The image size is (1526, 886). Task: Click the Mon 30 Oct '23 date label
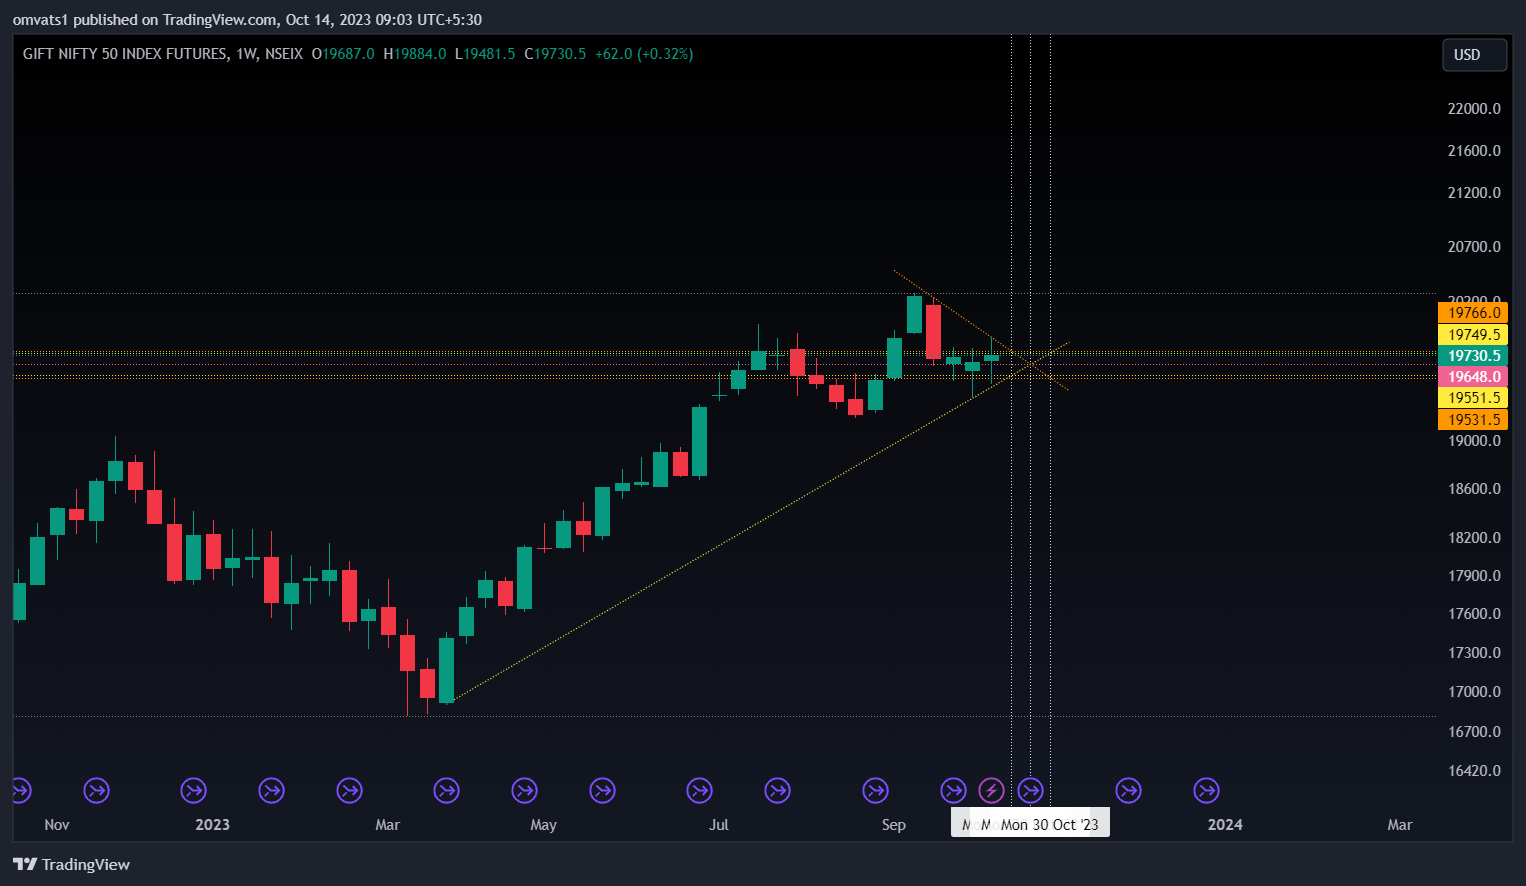1049,825
